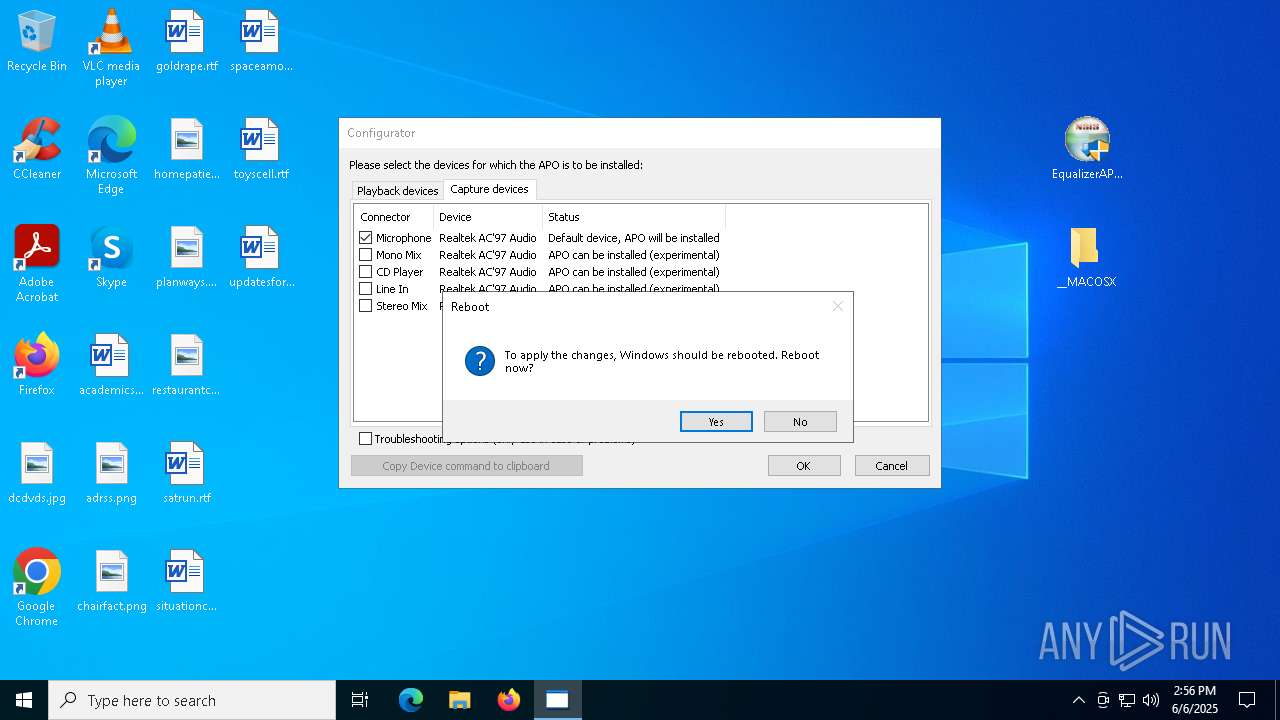Click Copy Device command to clipboard

(x=467, y=466)
